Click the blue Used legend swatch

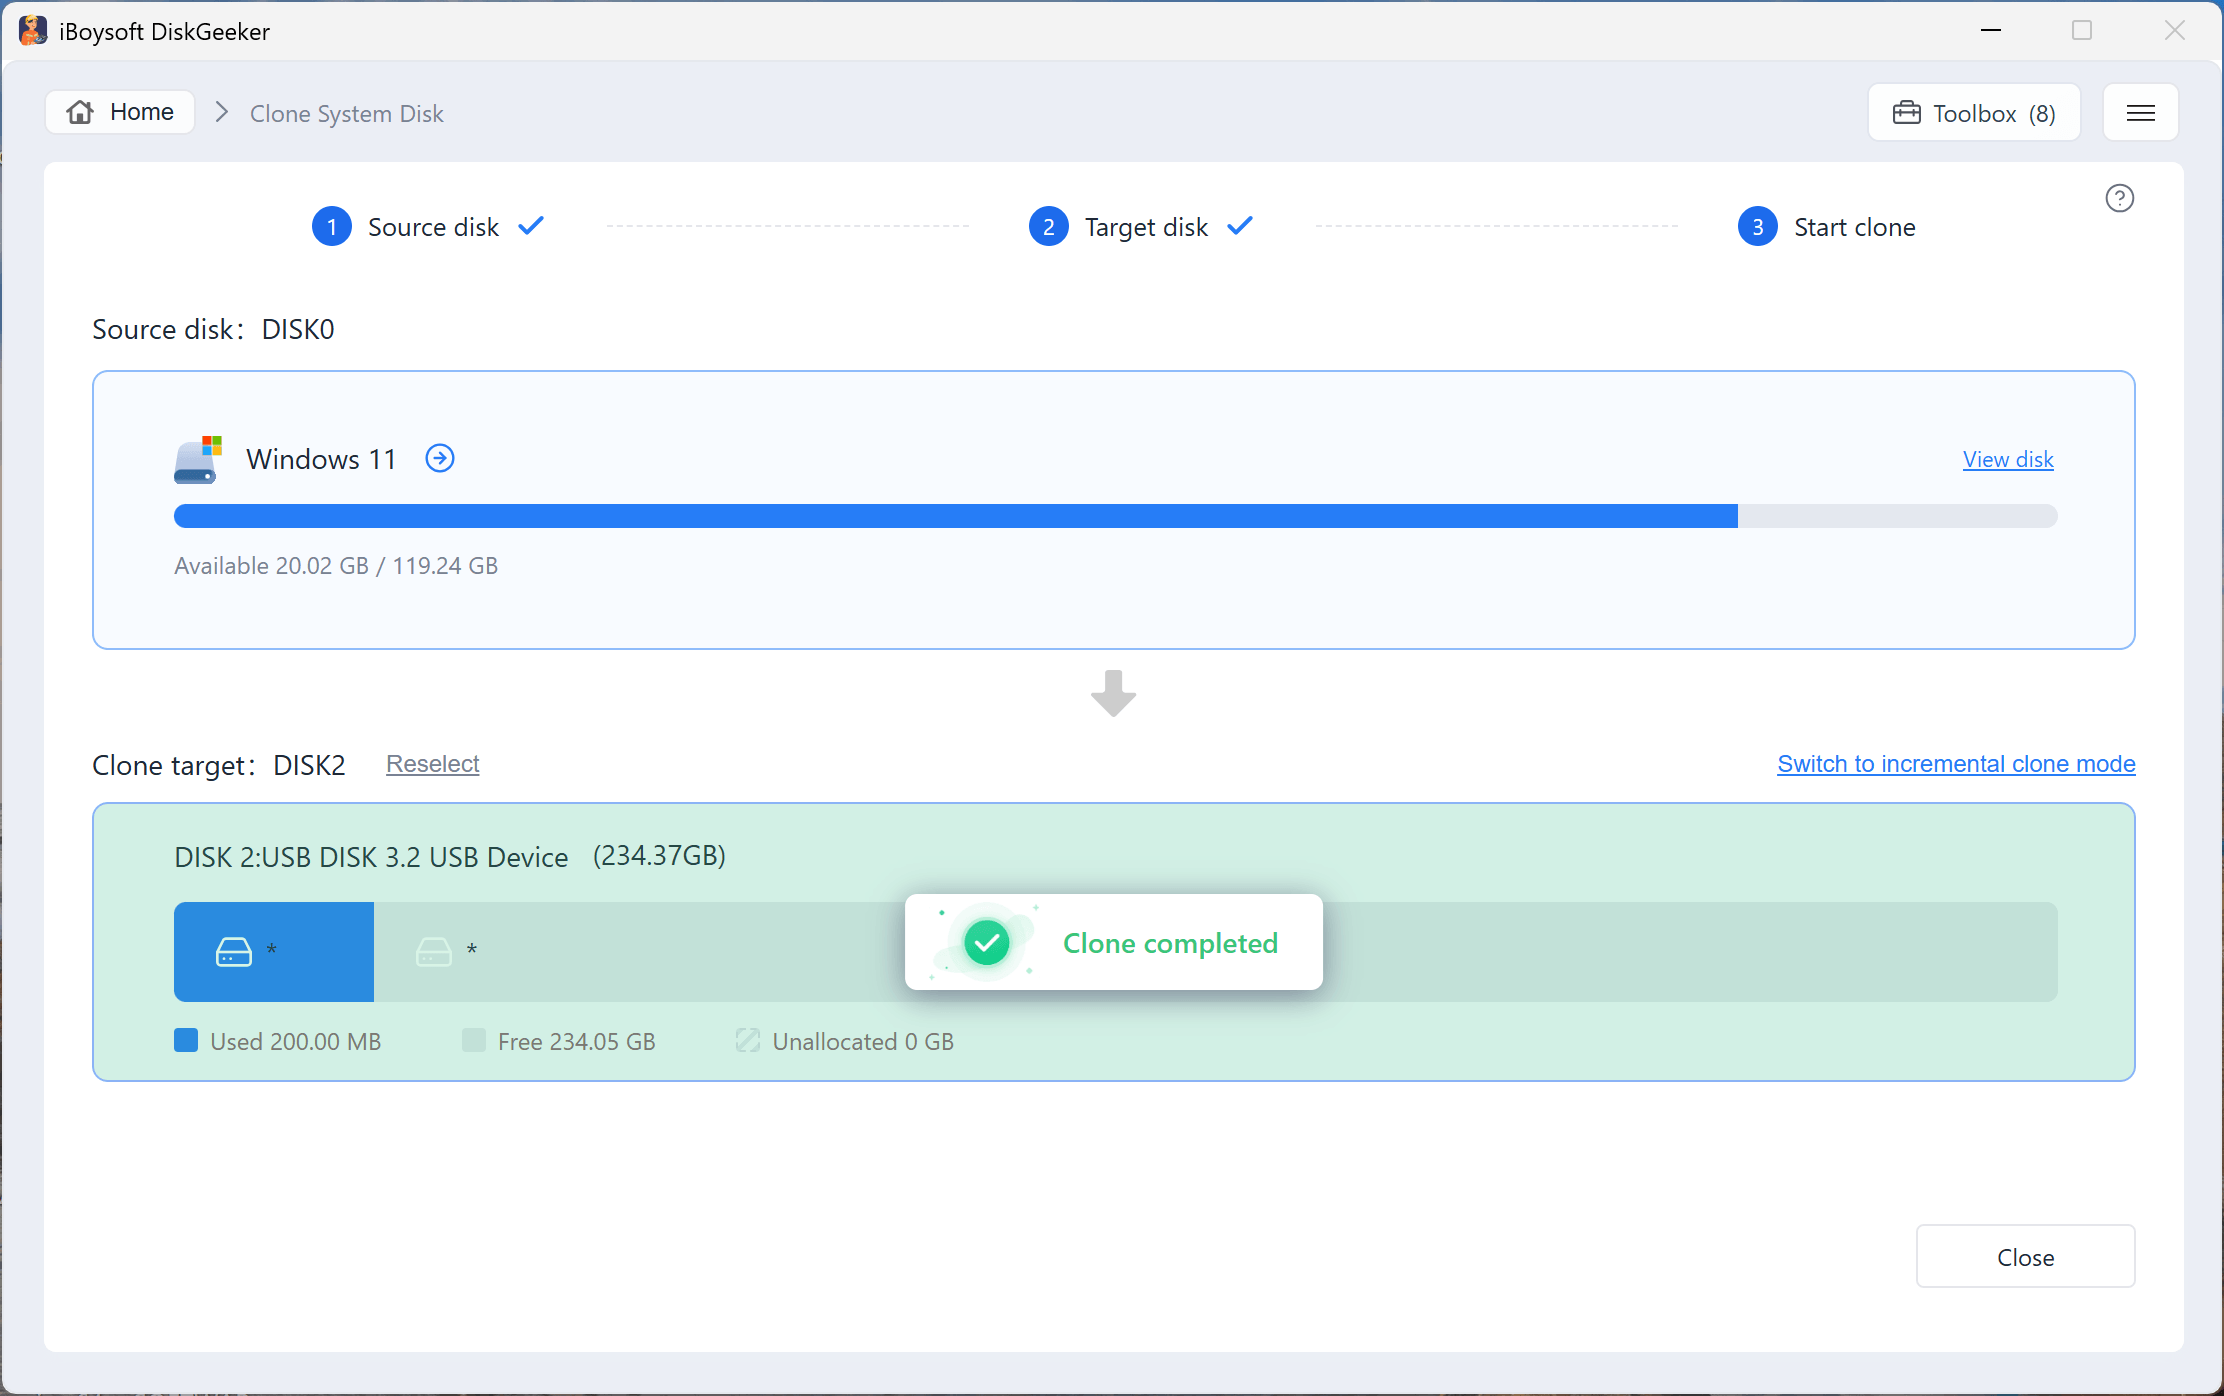[x=186, y=1041]
